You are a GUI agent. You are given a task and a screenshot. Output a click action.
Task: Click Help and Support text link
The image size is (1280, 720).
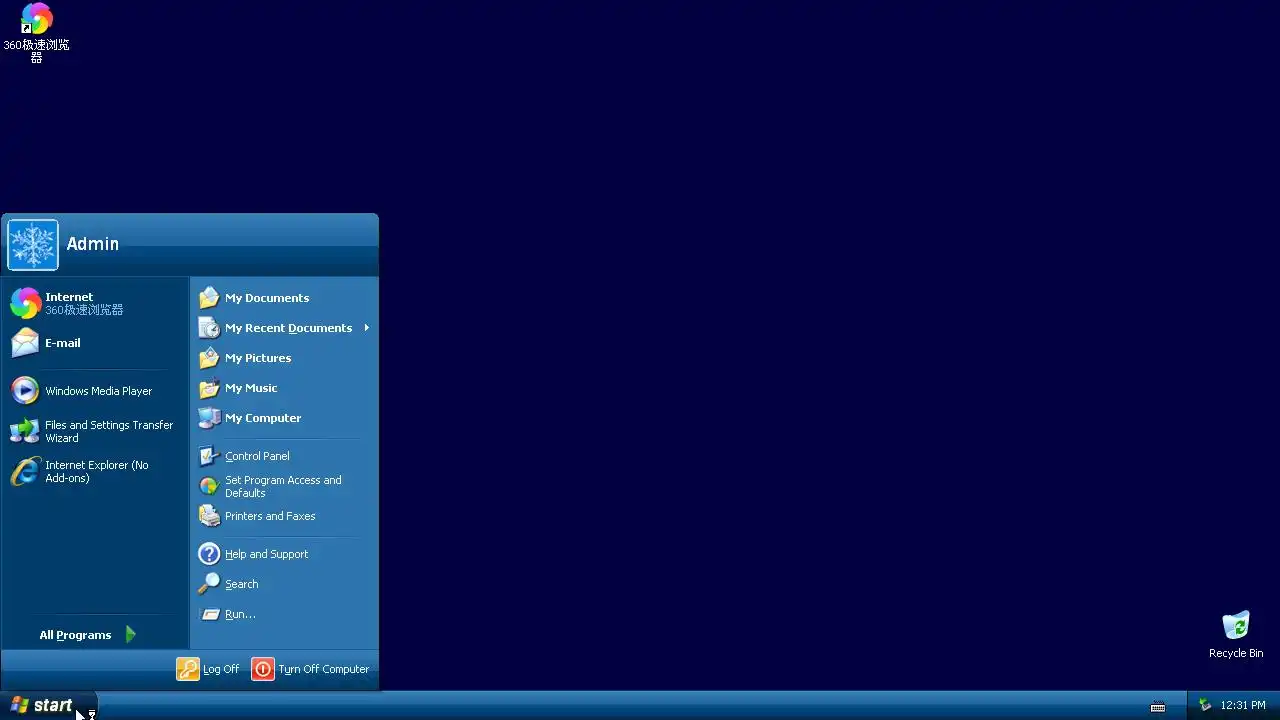(266, 554)
